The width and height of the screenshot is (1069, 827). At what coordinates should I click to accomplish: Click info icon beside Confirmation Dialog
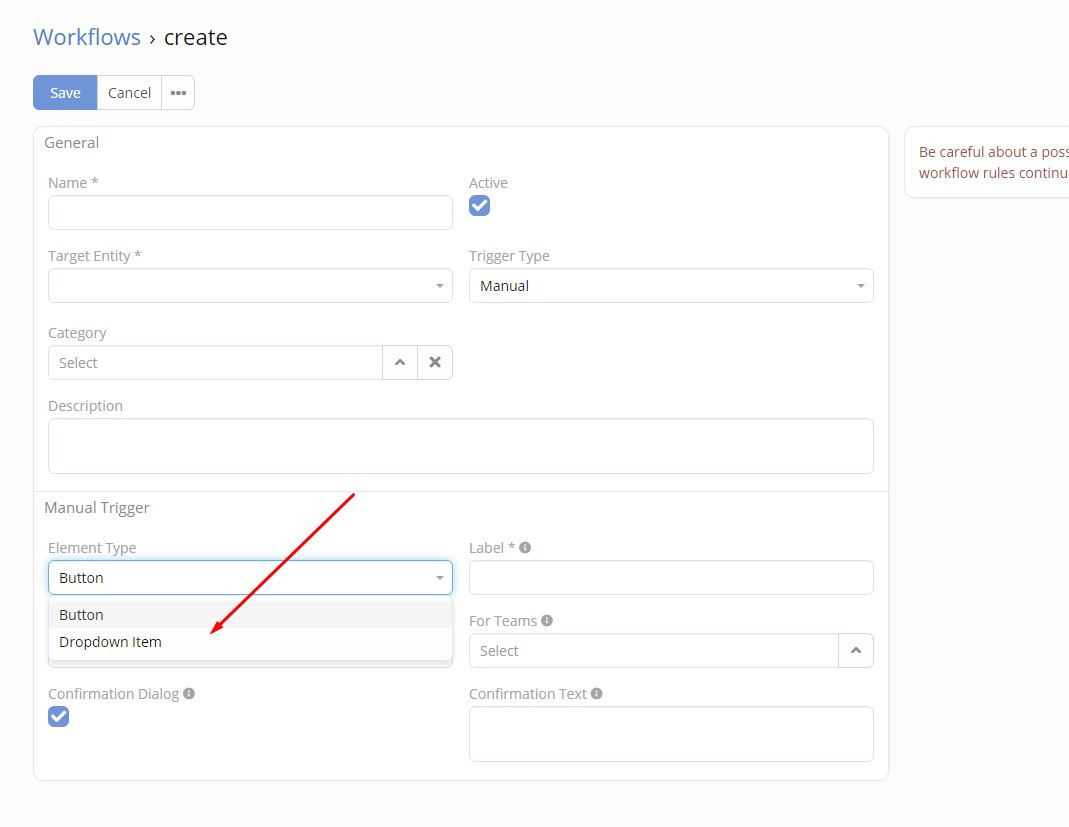pyautogui.click(x=189, y=694)
